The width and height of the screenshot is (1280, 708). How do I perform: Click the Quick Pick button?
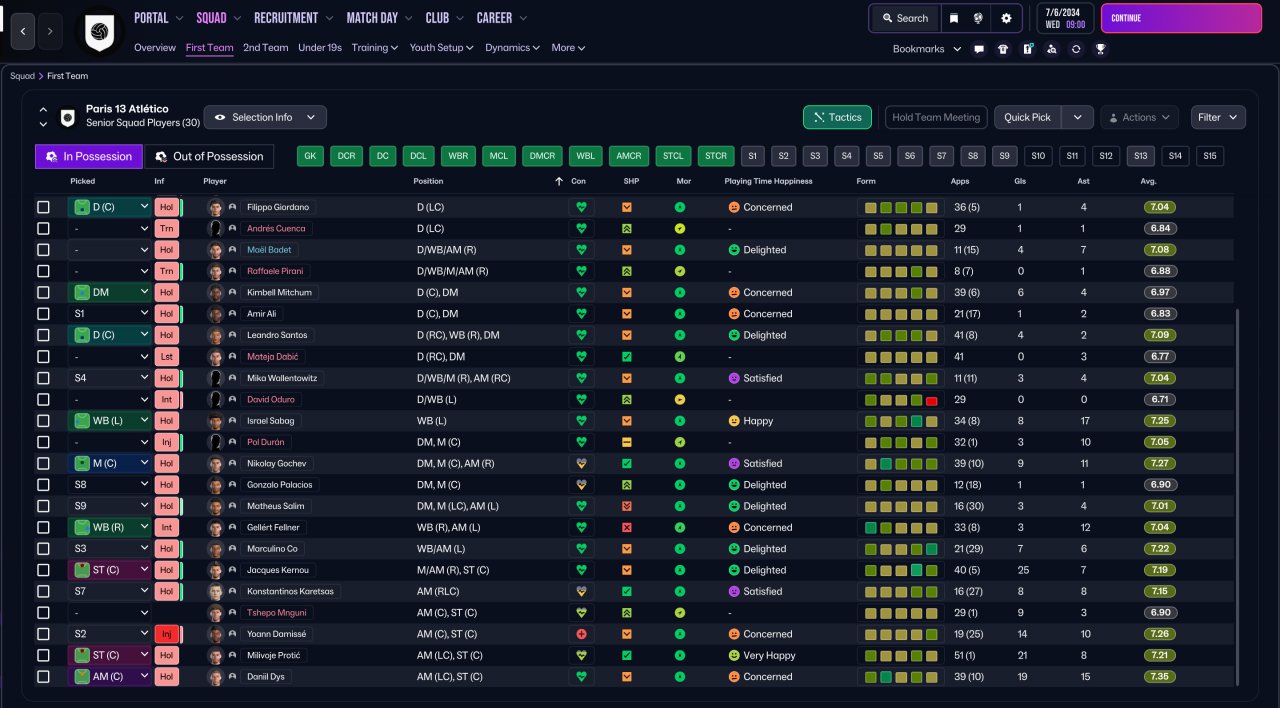click(x=1028, y=117)
